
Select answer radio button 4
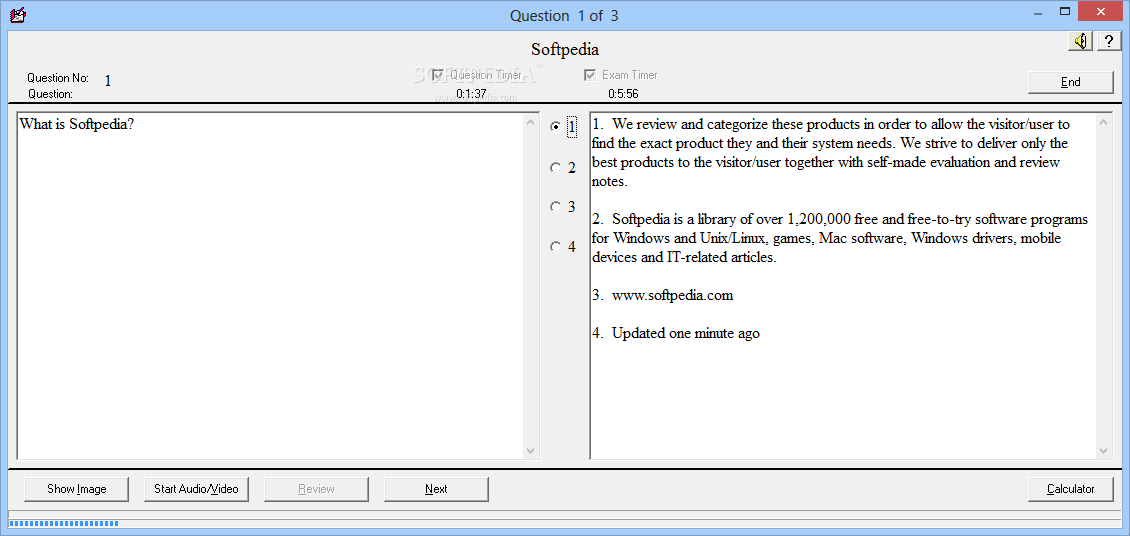[555, 246]
